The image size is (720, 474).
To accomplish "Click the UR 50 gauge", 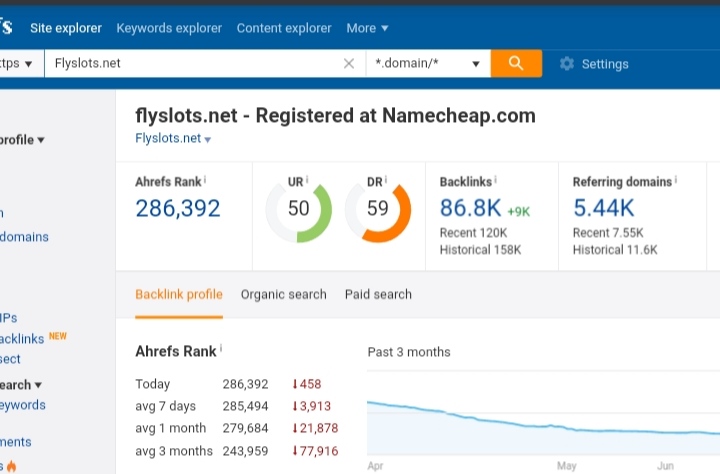I will click(298, 209).
